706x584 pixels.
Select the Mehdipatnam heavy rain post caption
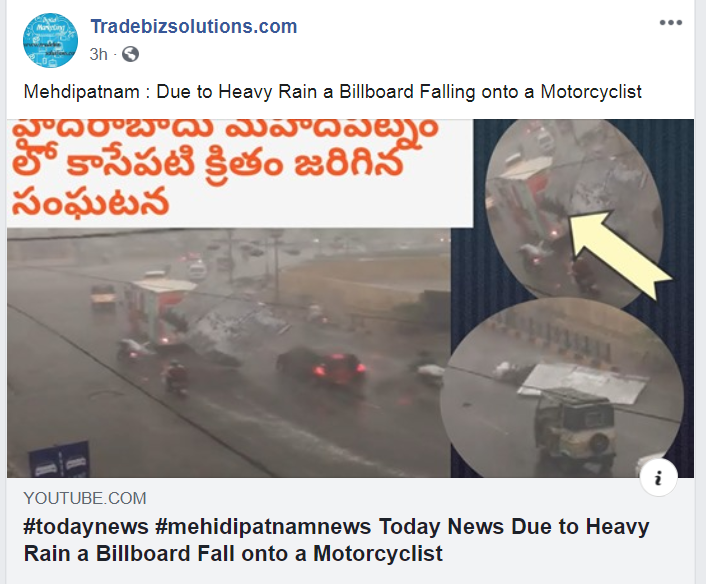(x=332, y=92)
